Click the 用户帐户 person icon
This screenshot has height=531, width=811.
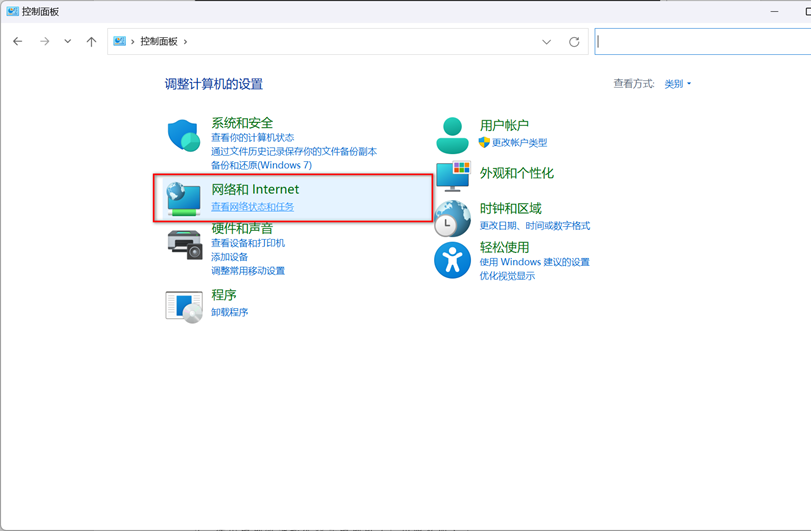tap(452, 135)
